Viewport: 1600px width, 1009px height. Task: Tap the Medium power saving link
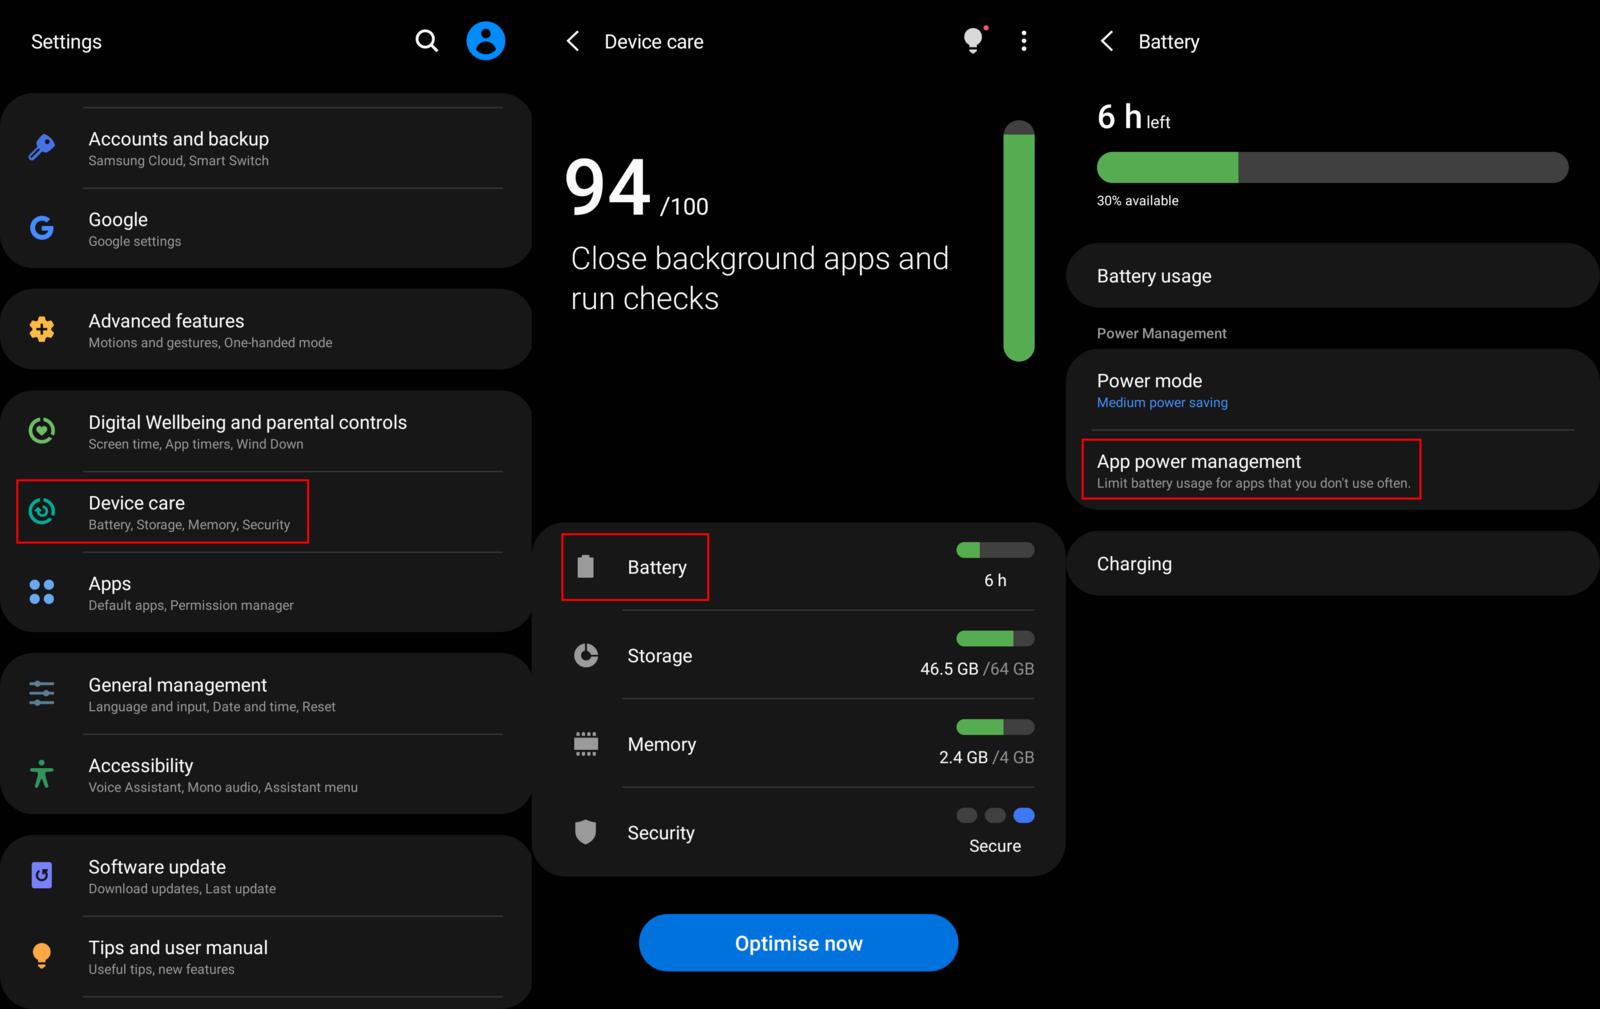click(x=1162, y=403)
